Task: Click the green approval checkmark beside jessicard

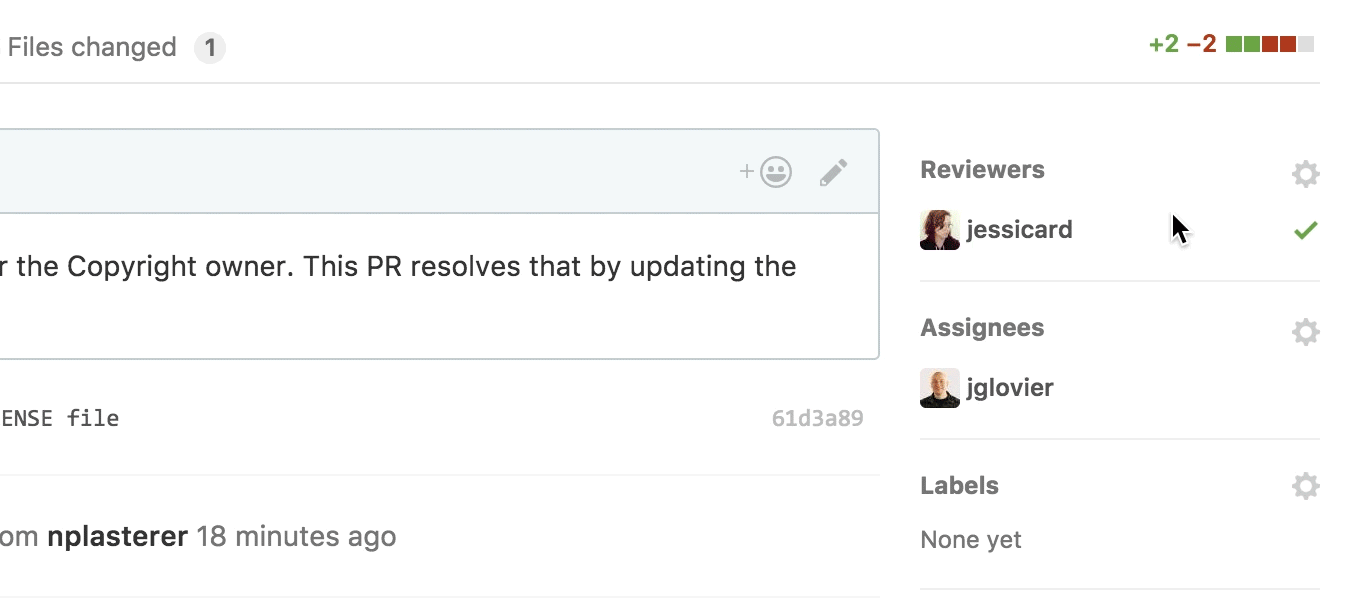Action: tap(1305, 230)
